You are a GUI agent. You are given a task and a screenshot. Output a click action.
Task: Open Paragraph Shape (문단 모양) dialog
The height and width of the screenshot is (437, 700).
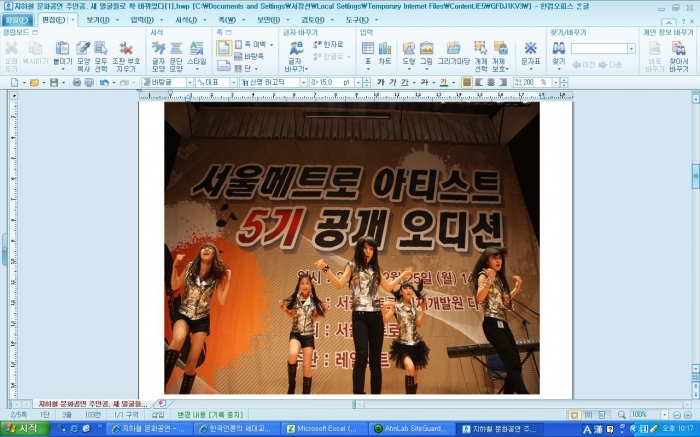coord(176,48)
